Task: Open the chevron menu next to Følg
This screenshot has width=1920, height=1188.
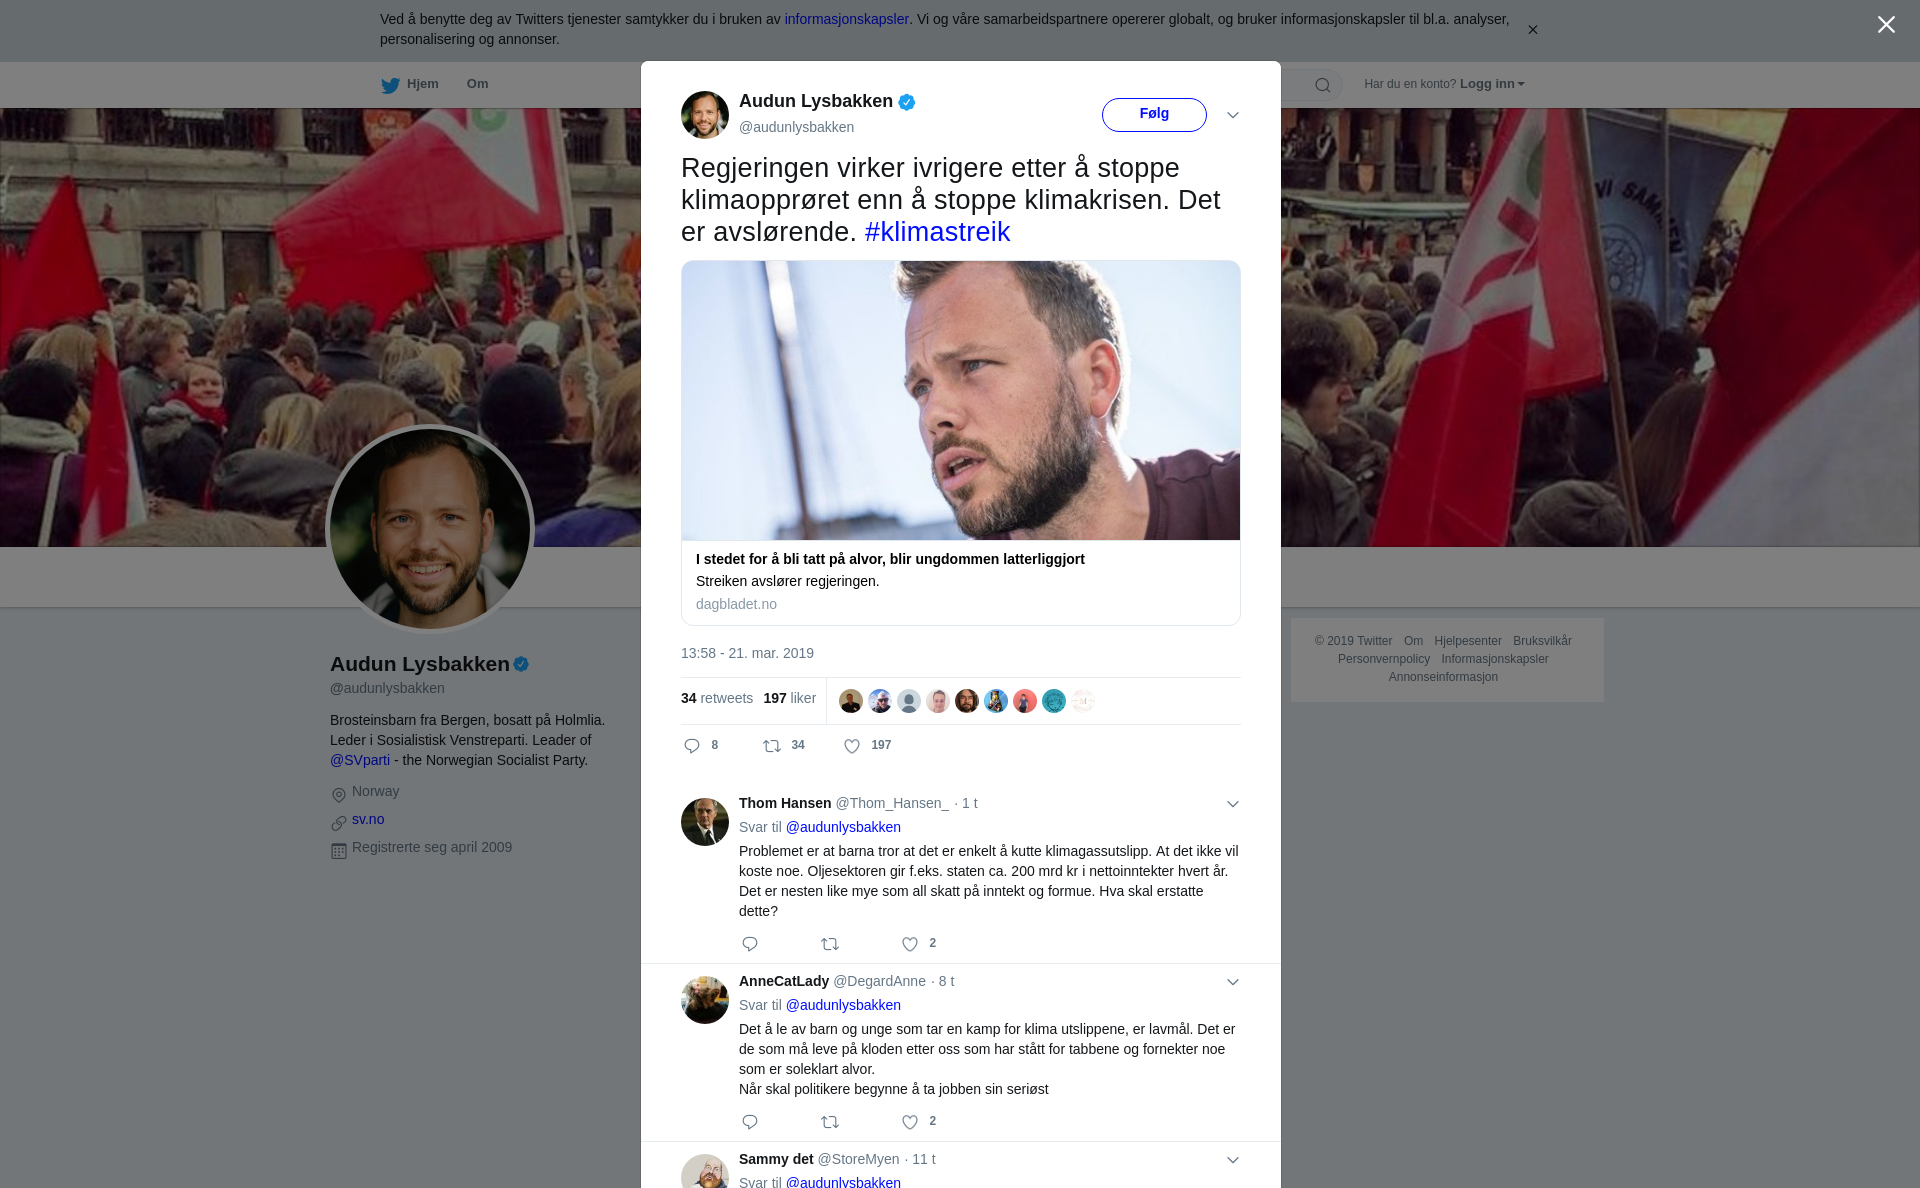Action: click(1233, 115)
